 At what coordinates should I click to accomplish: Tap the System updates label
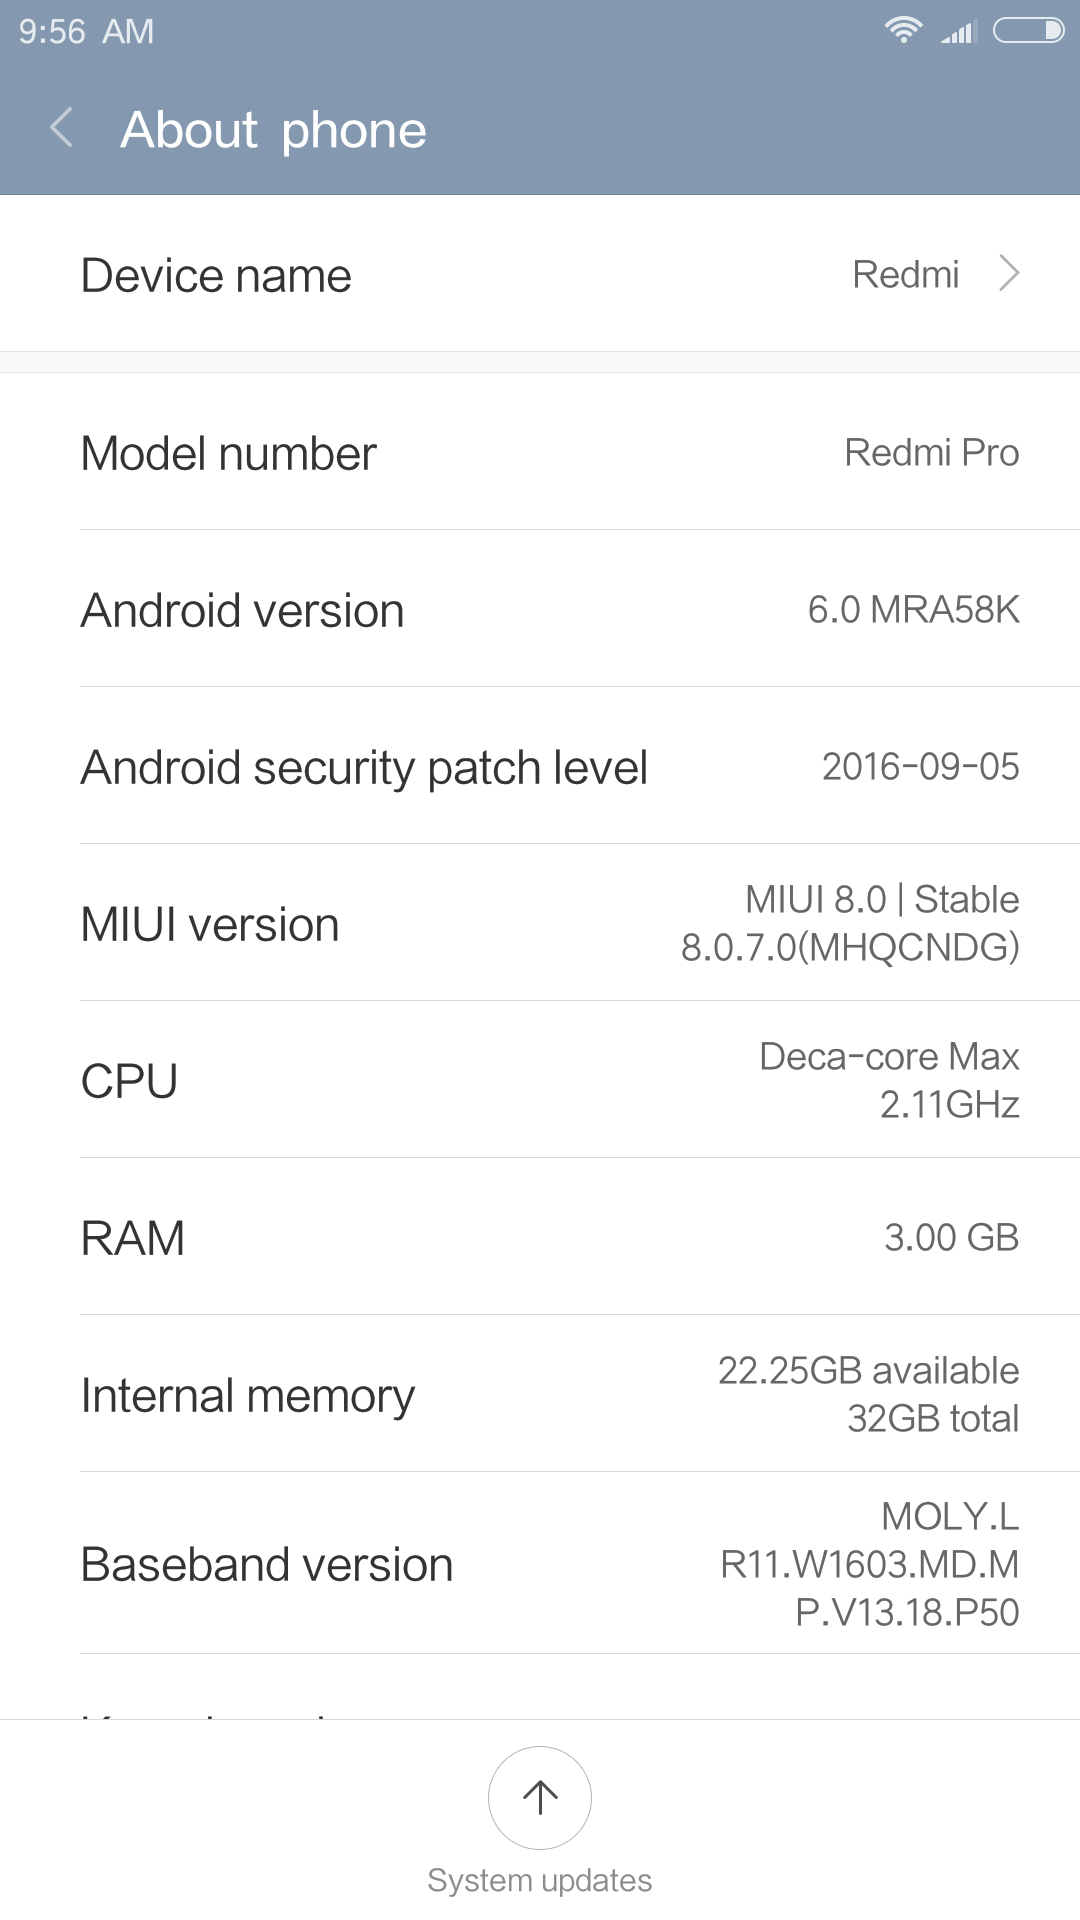[x=540, y=1880]
